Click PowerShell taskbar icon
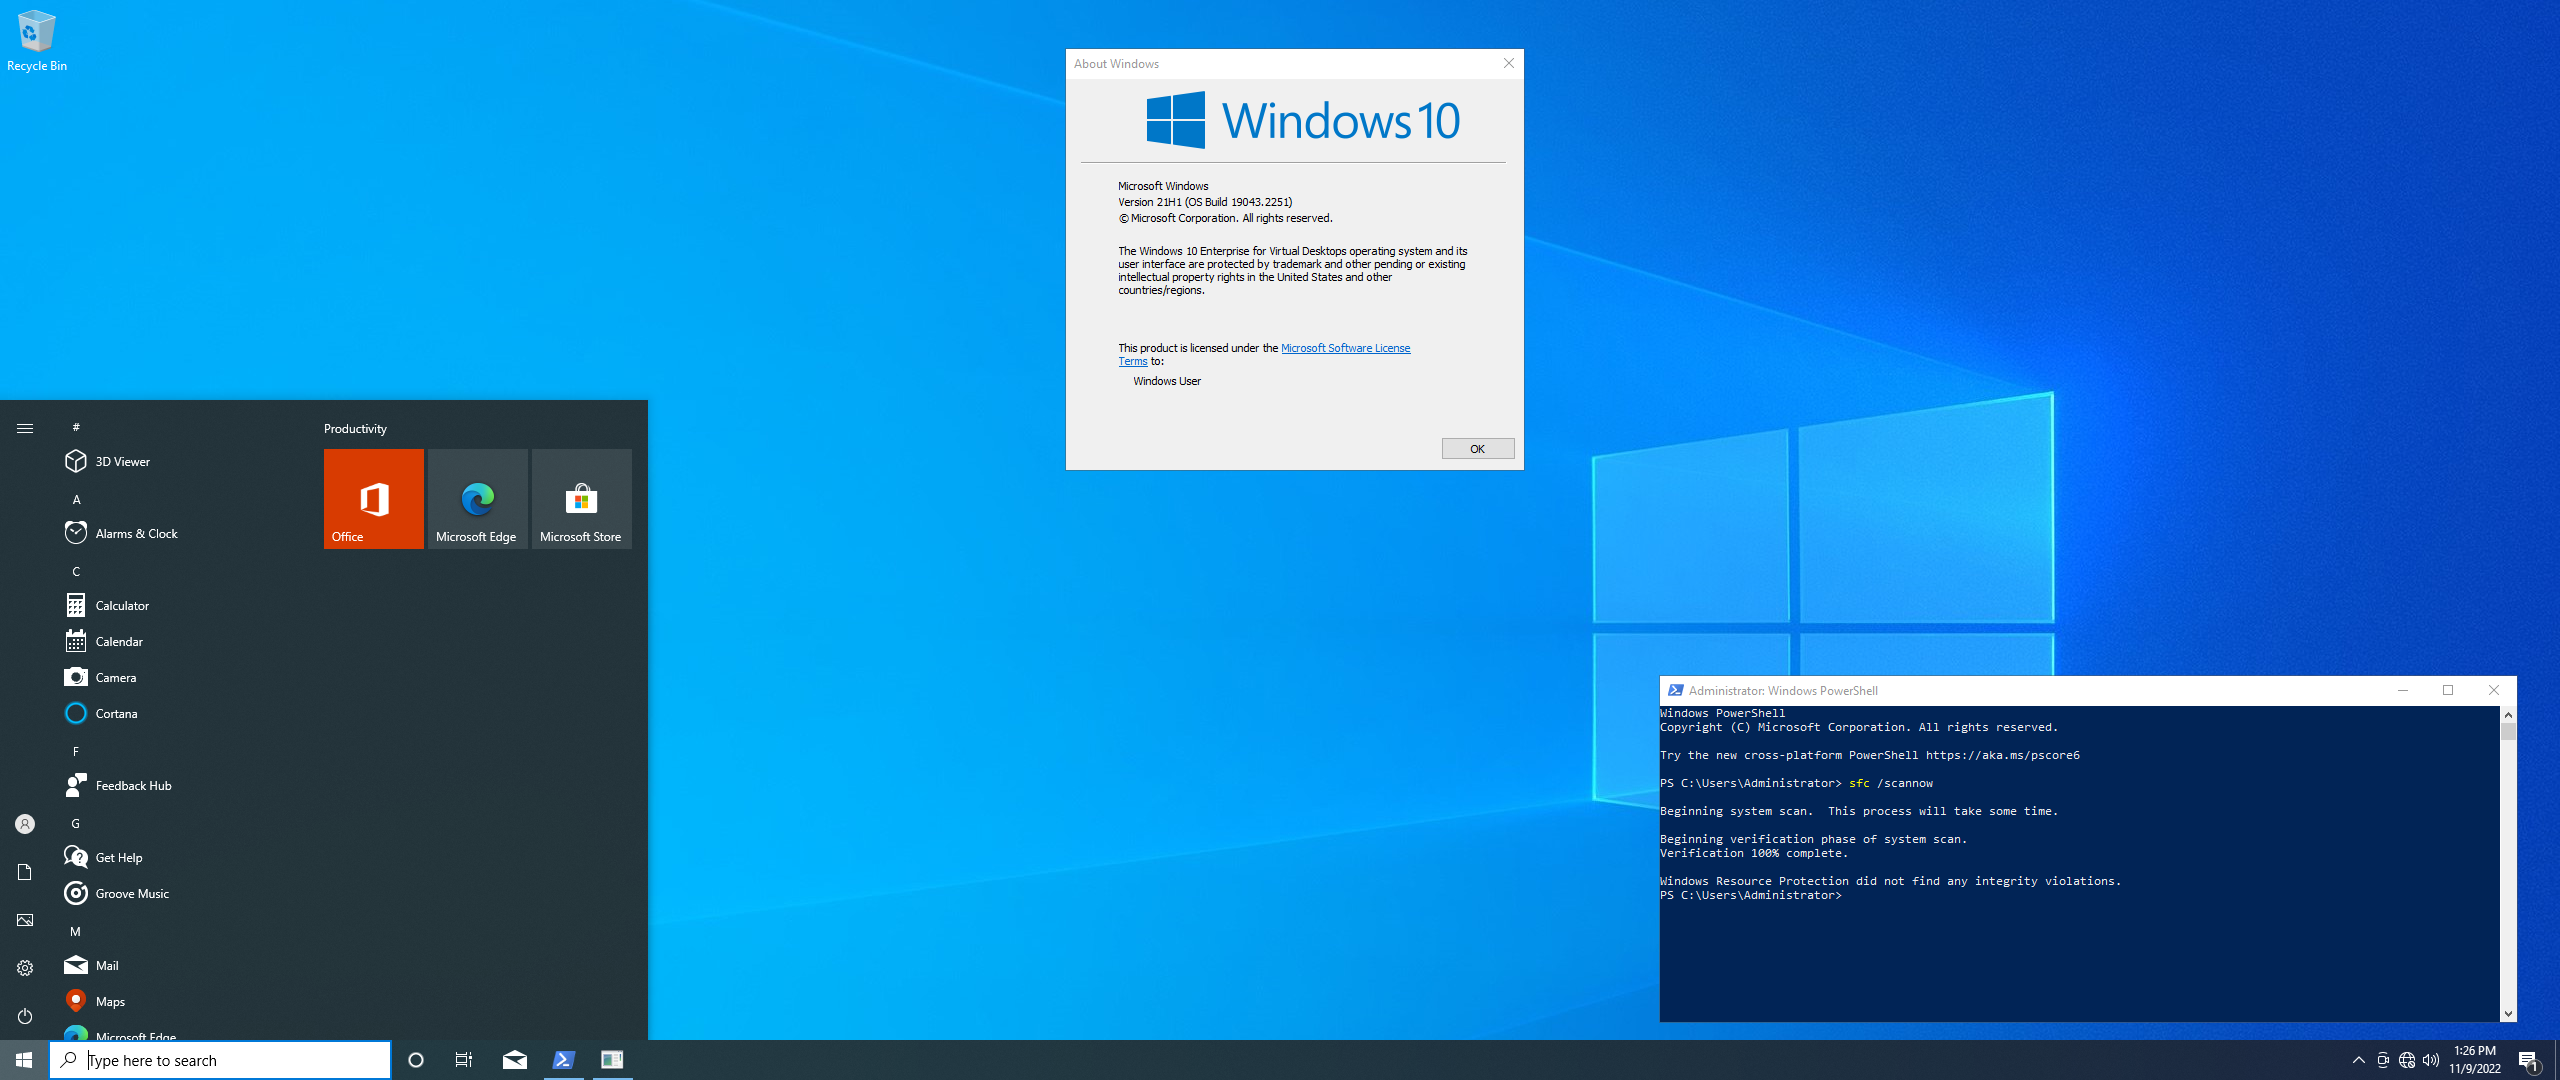The width and height of the screenshot is (2560, 1080). [563, 1060]
